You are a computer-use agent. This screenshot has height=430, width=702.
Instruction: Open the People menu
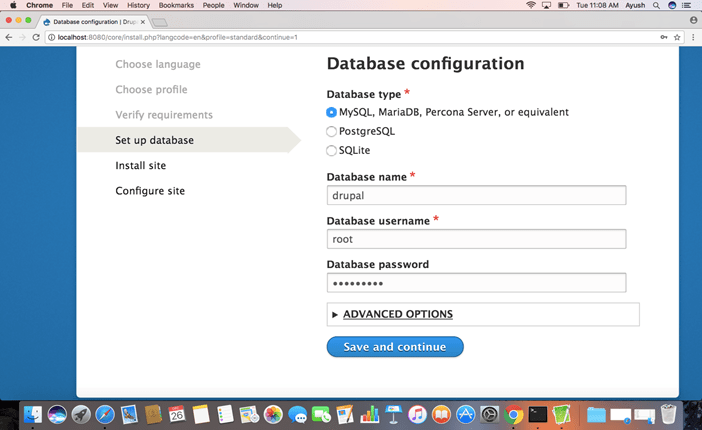pyautogui.click(x=214, y=5)
